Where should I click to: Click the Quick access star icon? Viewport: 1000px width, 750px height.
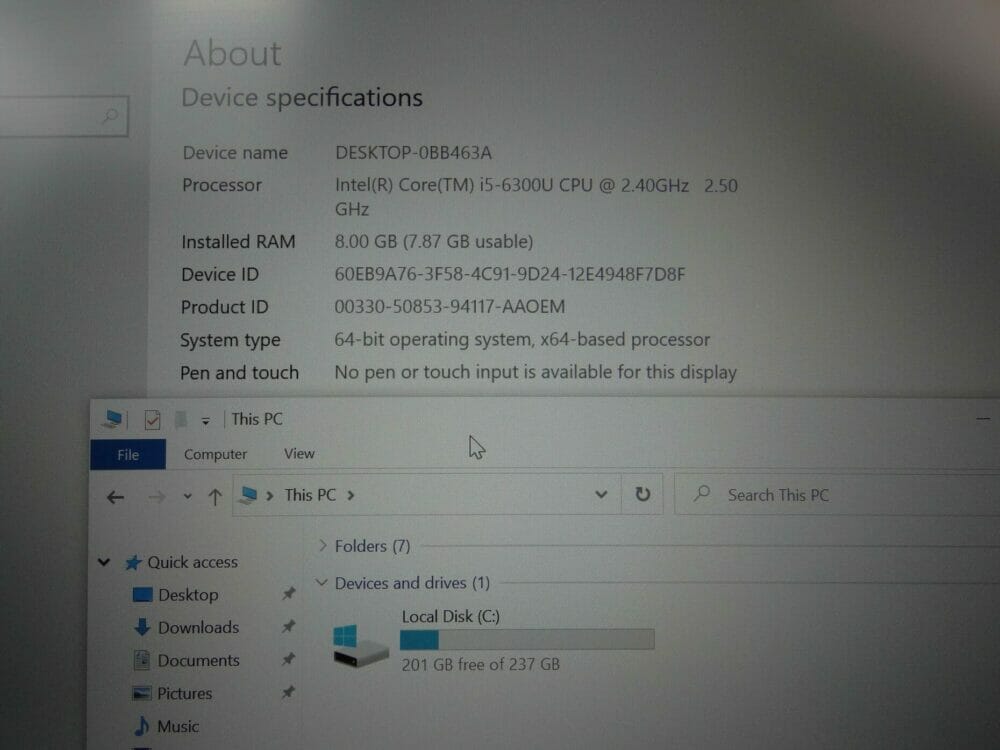tap(133, 562)
